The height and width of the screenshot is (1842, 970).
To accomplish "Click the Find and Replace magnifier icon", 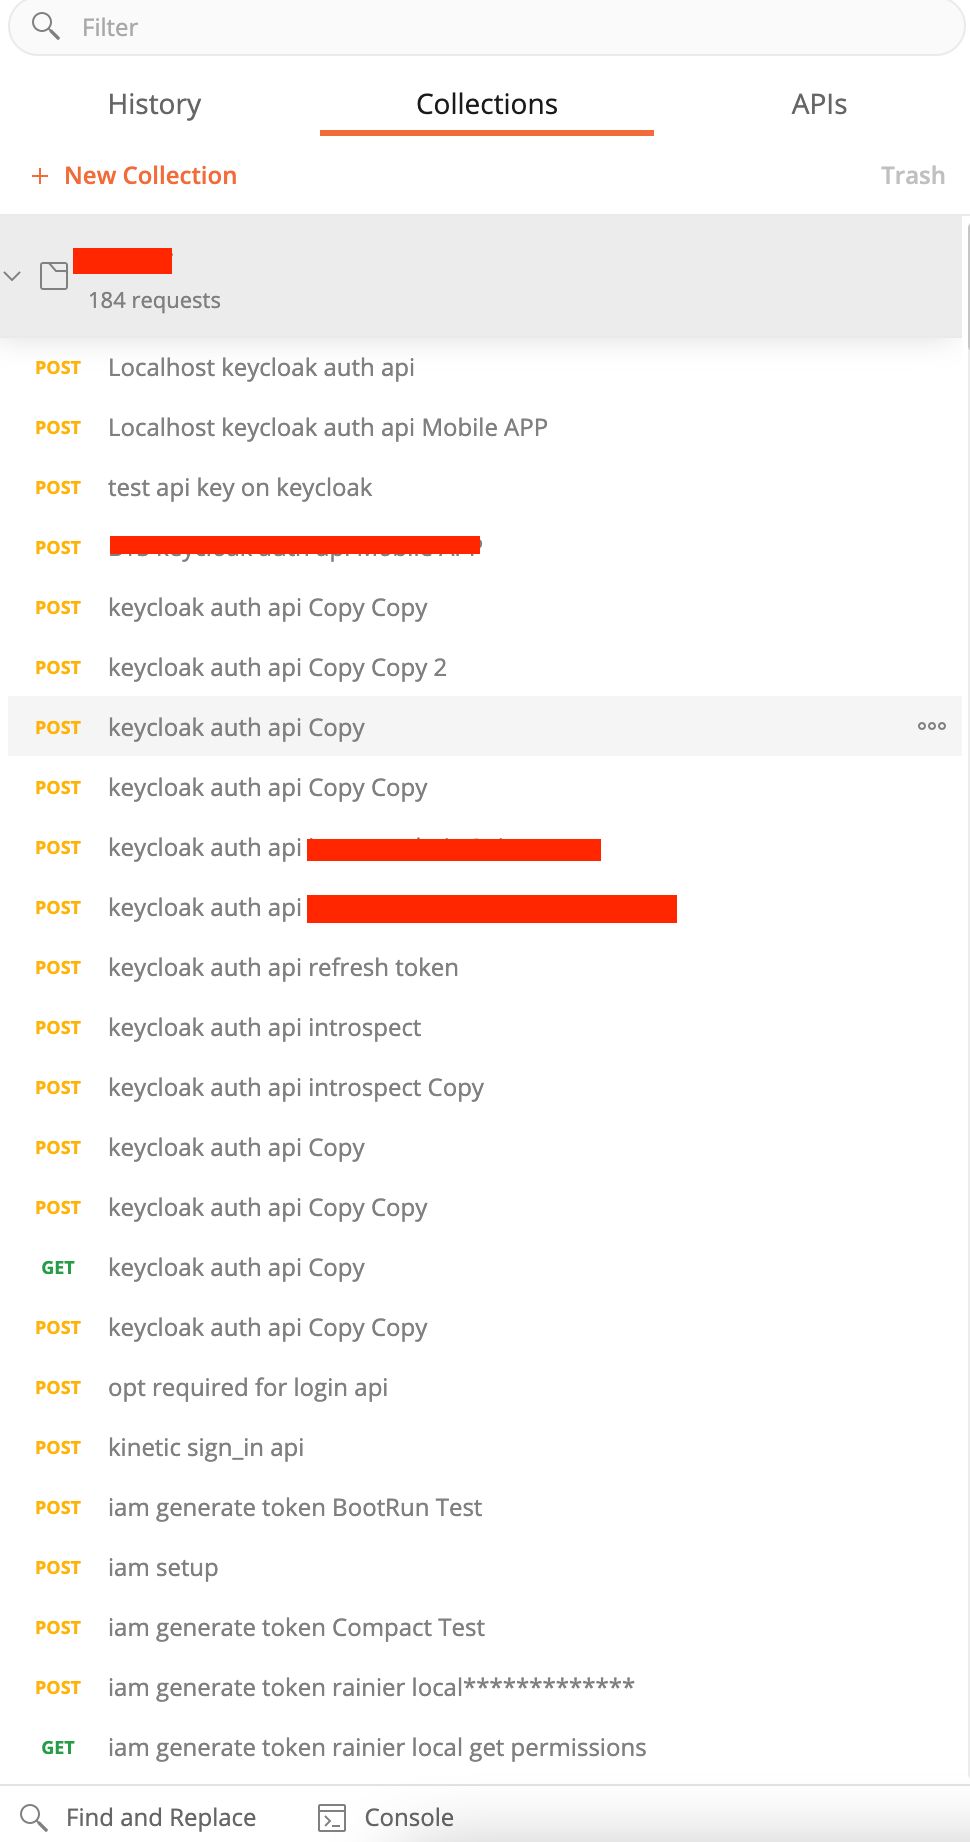I will click(x=34, y=1817).
